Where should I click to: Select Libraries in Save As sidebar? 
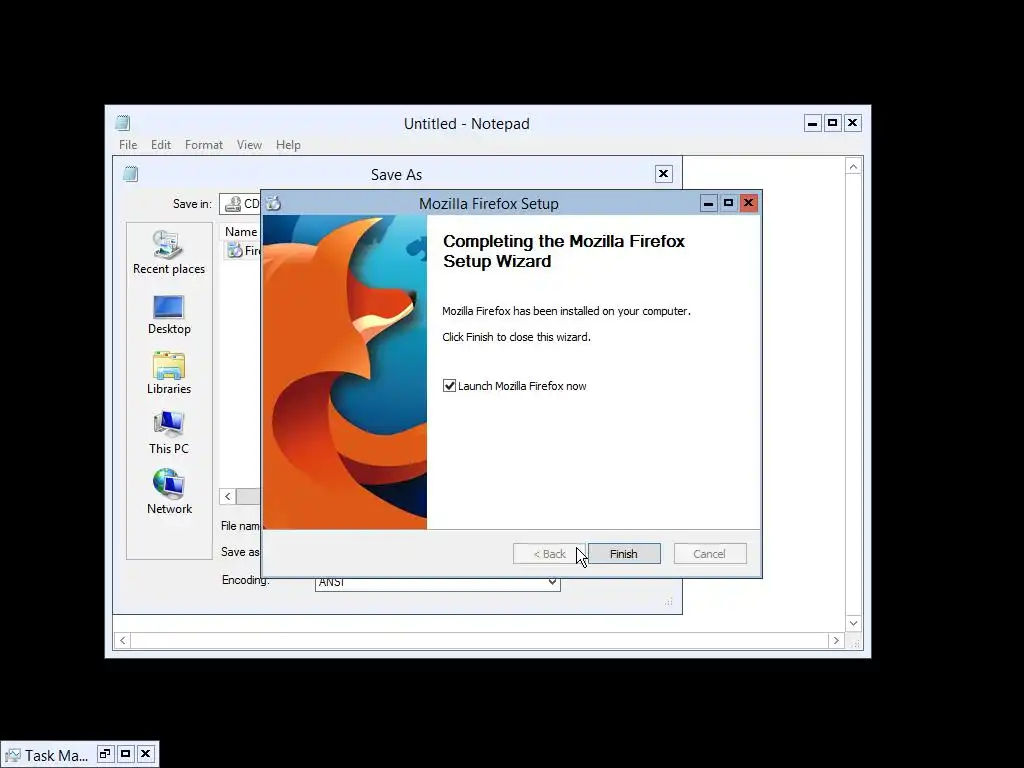point(168,374)
